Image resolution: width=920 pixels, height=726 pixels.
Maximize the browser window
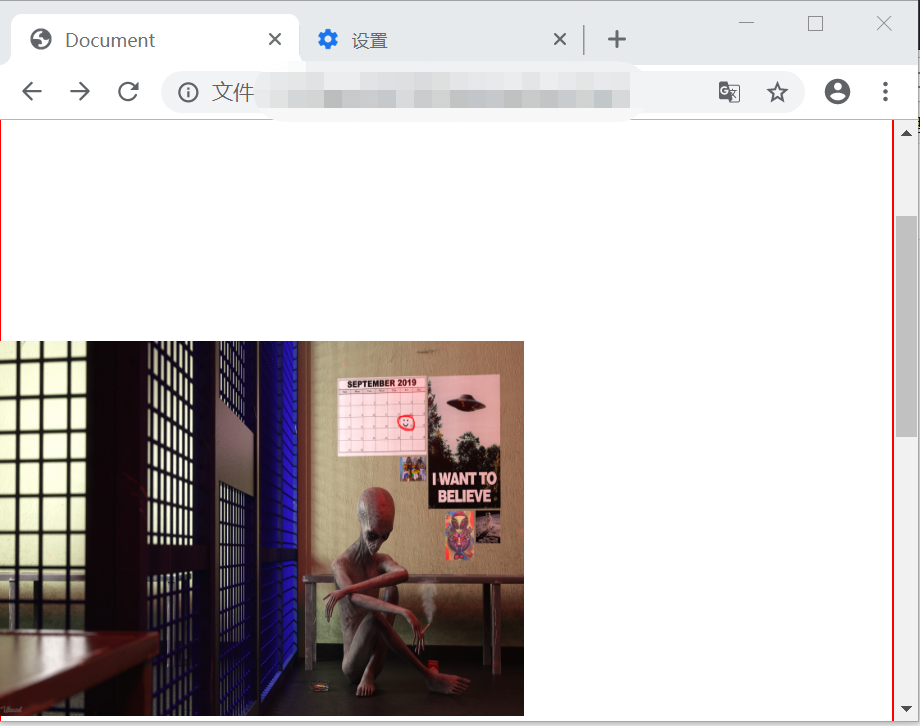(x=816, y=23)
